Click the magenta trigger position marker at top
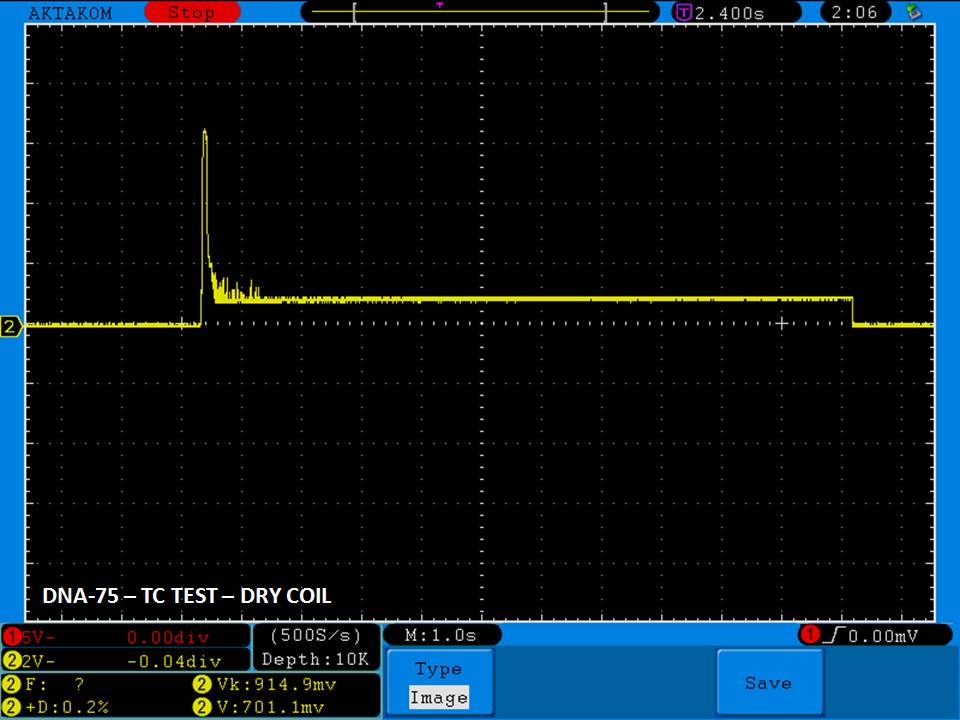The width and height of the screenshot is (960, 720). pos(440,6)
